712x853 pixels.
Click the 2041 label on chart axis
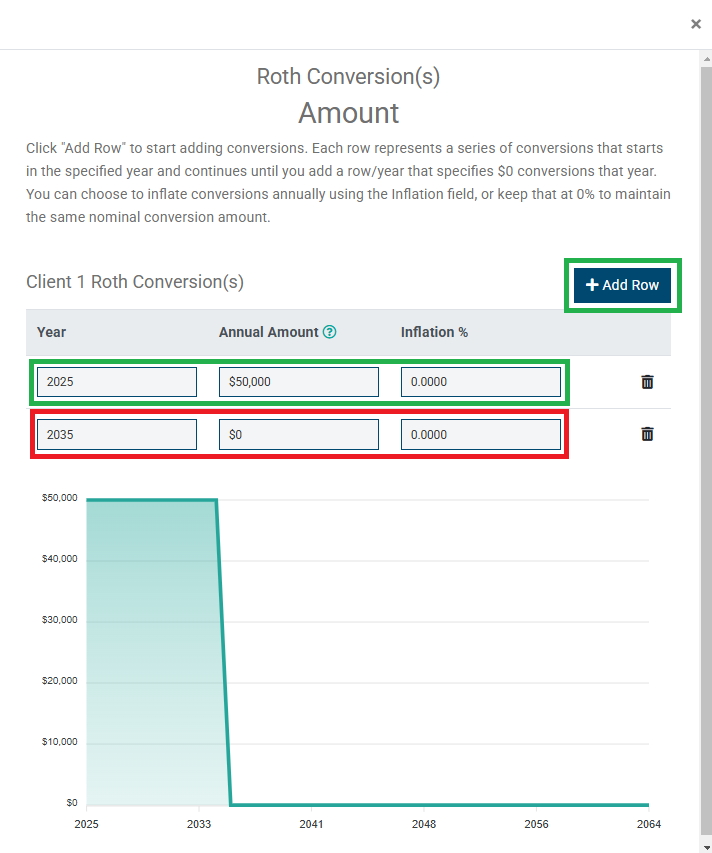312,825
